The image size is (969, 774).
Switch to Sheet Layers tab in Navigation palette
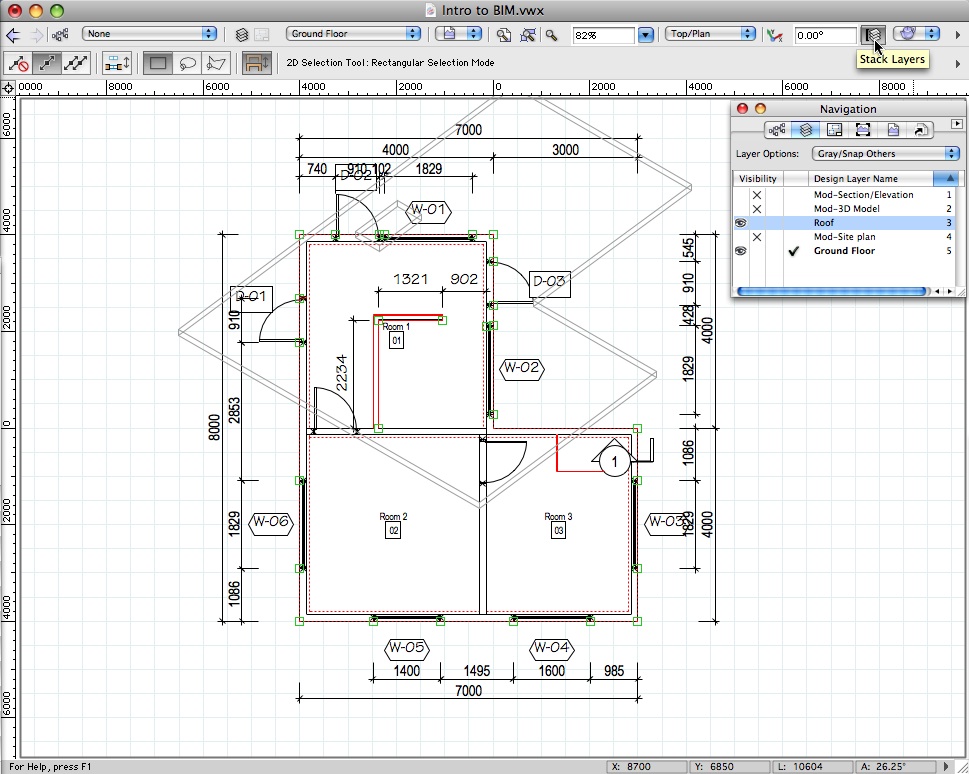click(834, 130)
